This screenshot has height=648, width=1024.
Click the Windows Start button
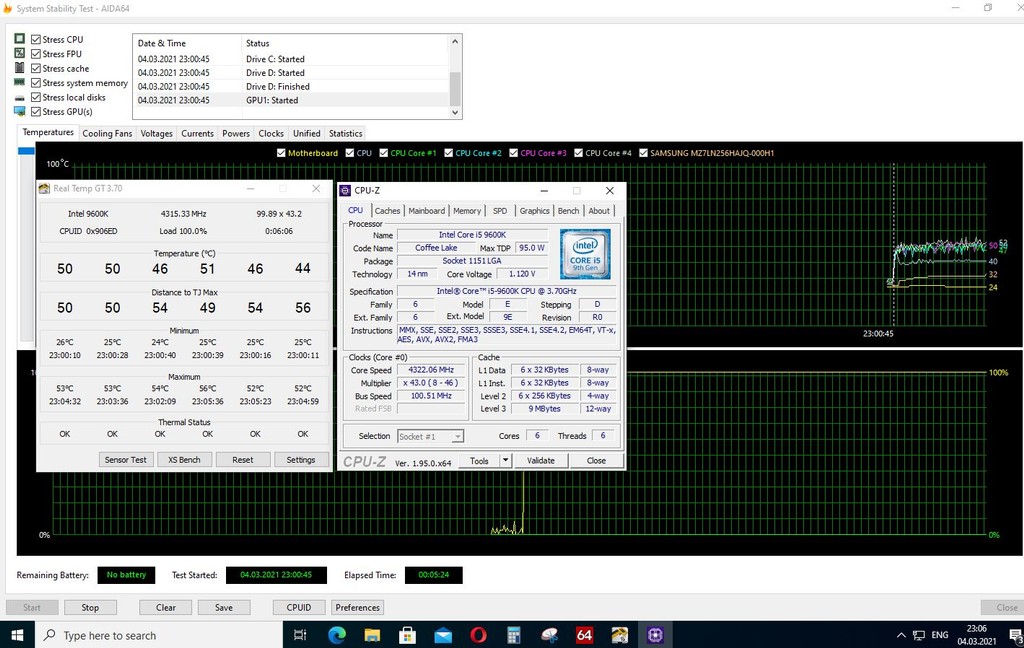(18, 635)
